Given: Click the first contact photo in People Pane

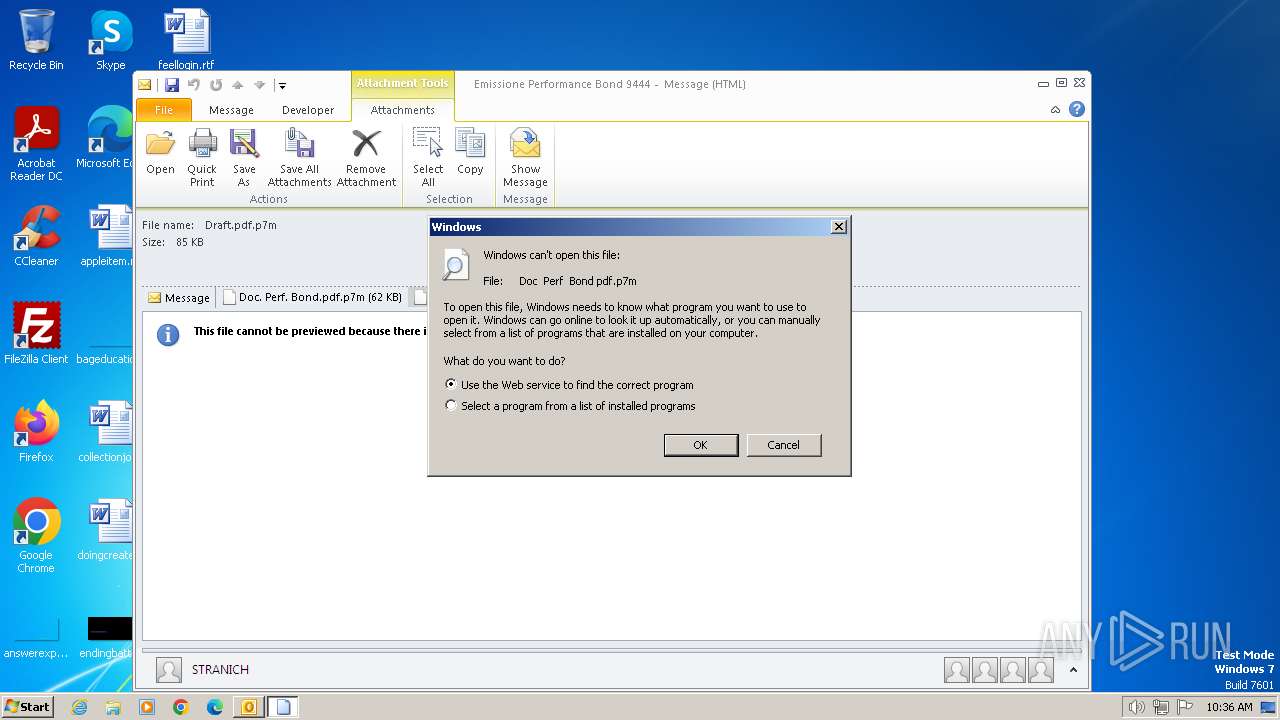Looking at the screenshot, I should coord(957,670).
